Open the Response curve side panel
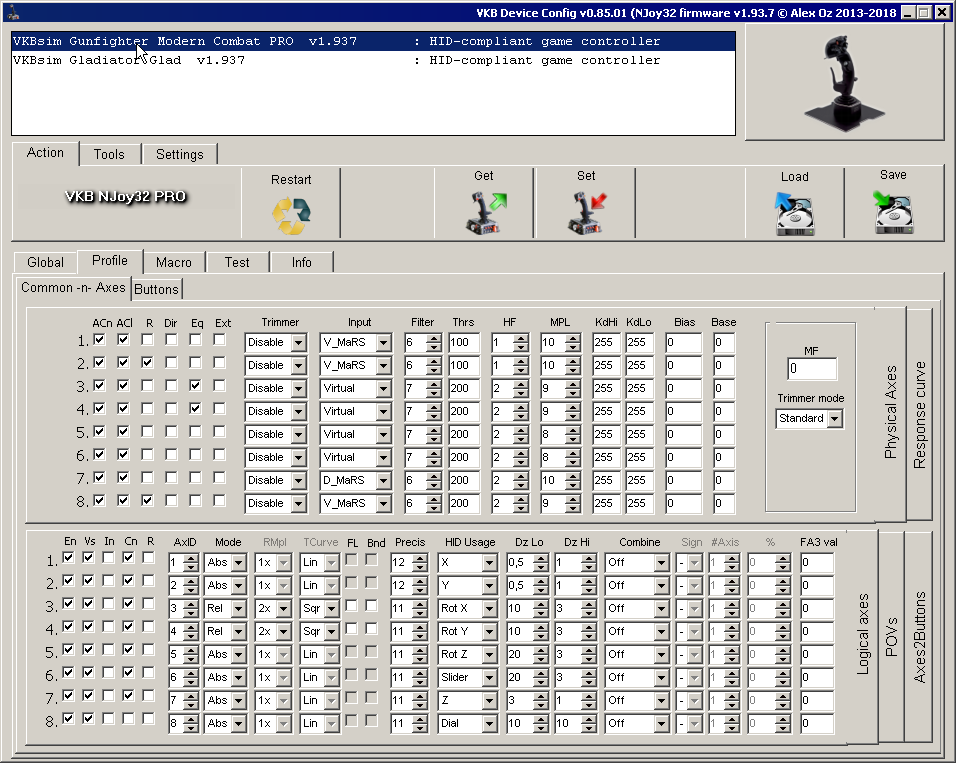 [919, 414]
